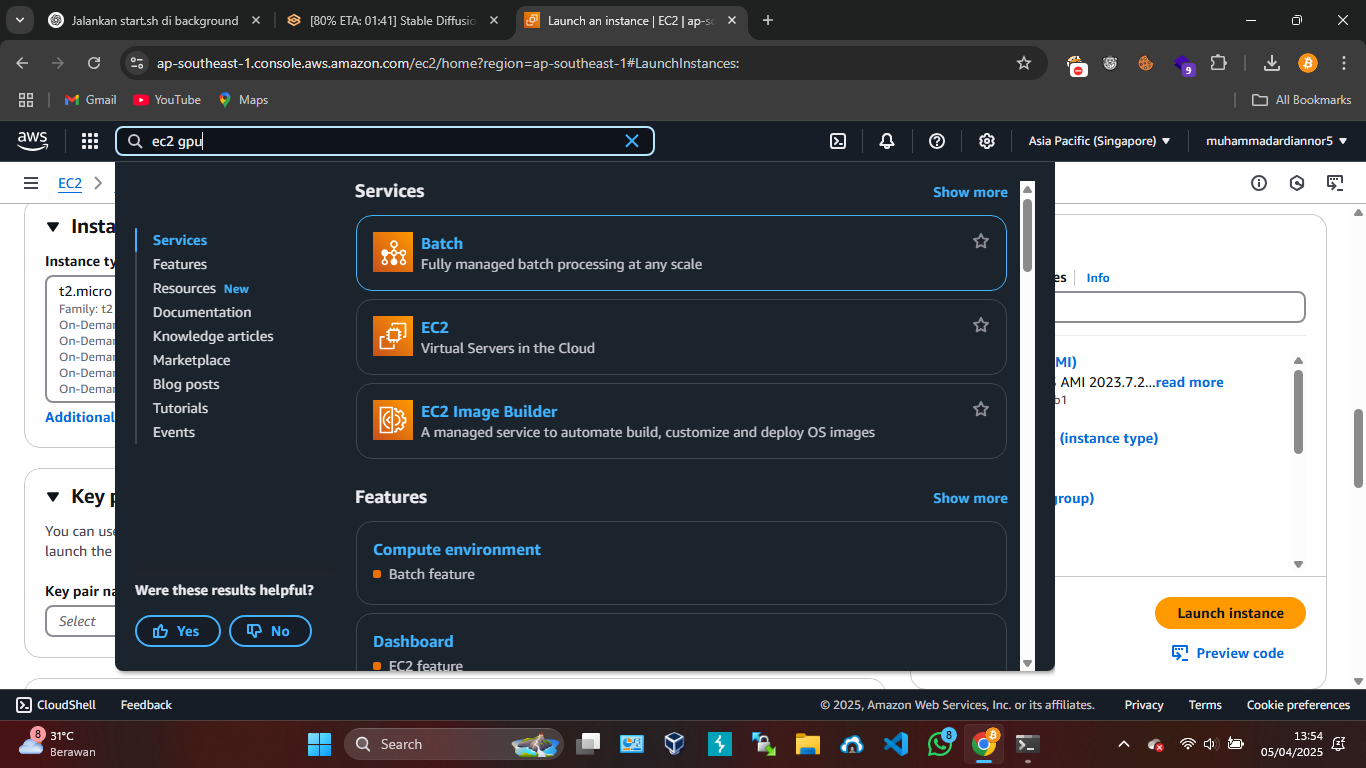
Task: Click the Launch instance button
Action: point(1230,613)
